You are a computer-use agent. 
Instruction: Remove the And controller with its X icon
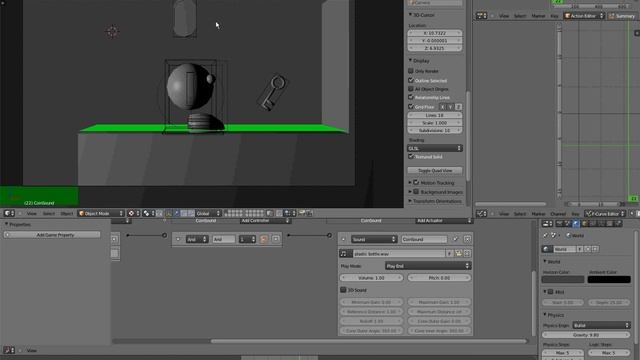click(x=276, y=239)
